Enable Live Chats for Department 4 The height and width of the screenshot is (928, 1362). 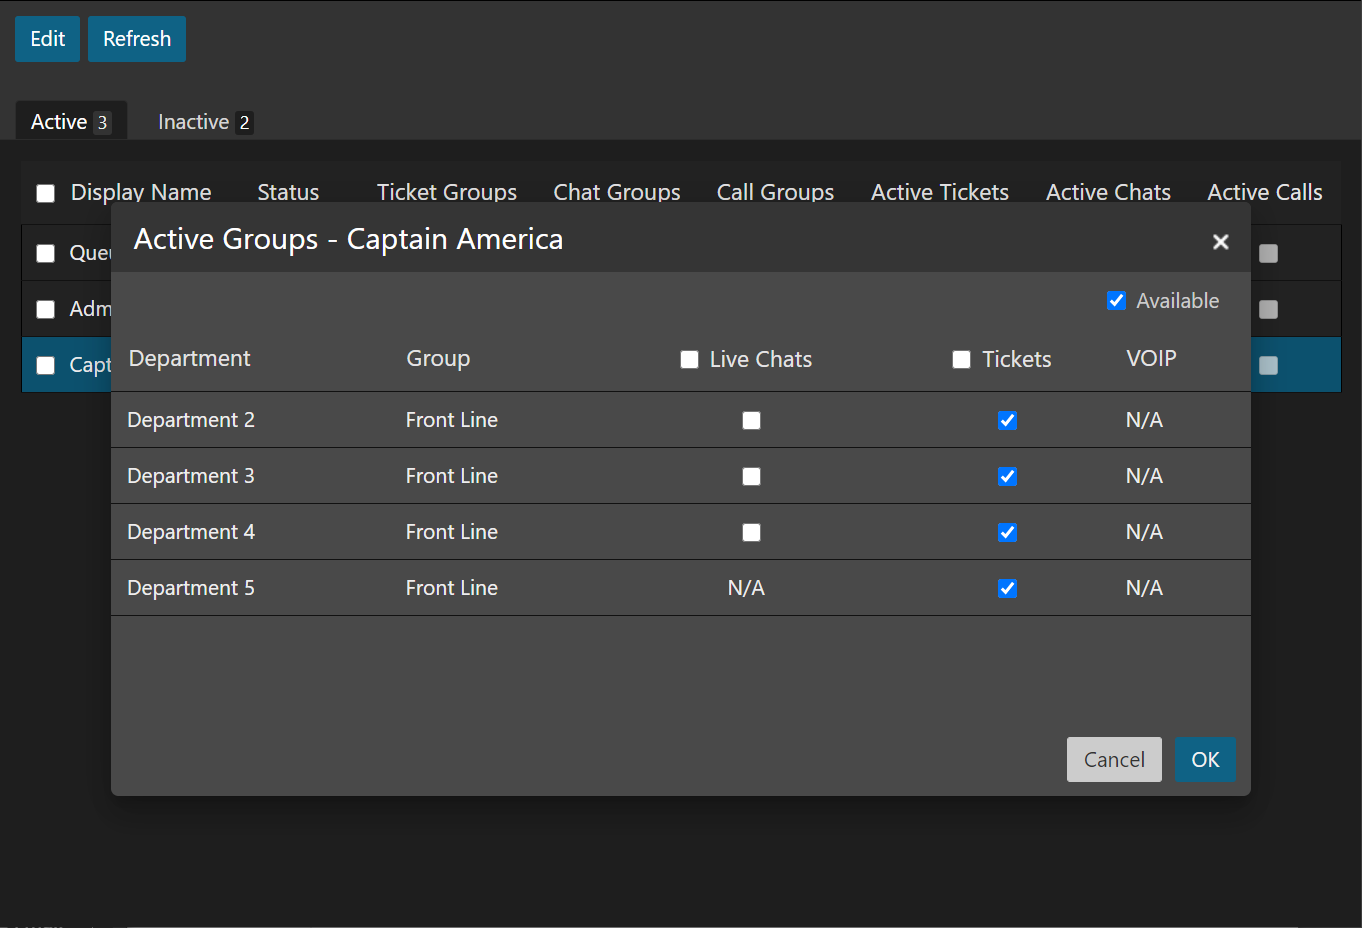tap(751, 533)
